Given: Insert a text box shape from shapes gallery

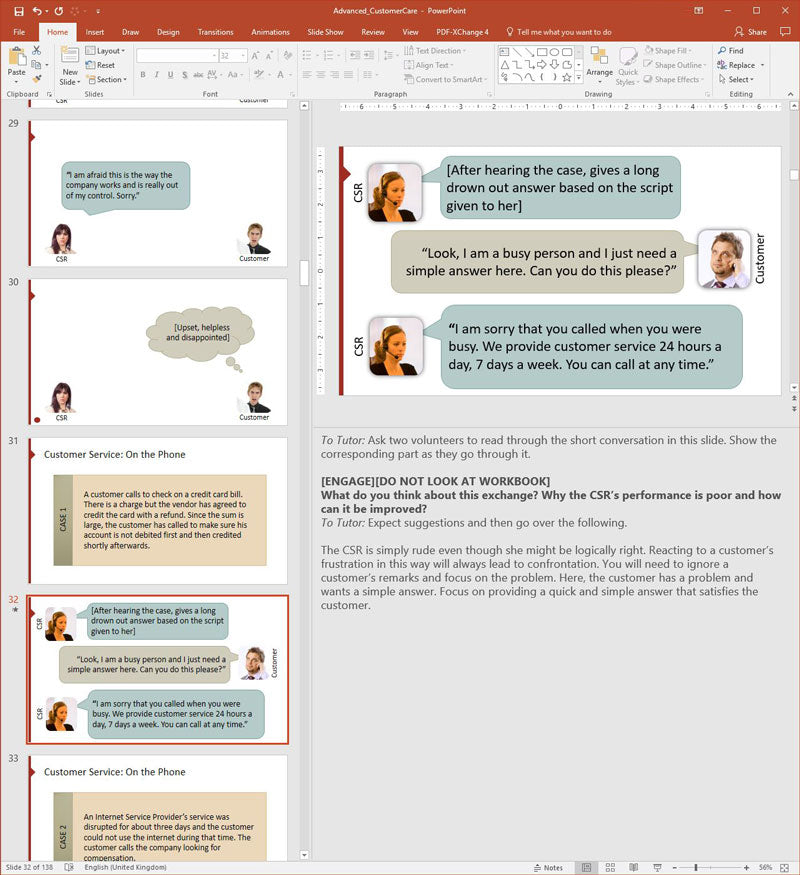Looking at the screenshot, I should pyautogui.click(x=504, y=52).
